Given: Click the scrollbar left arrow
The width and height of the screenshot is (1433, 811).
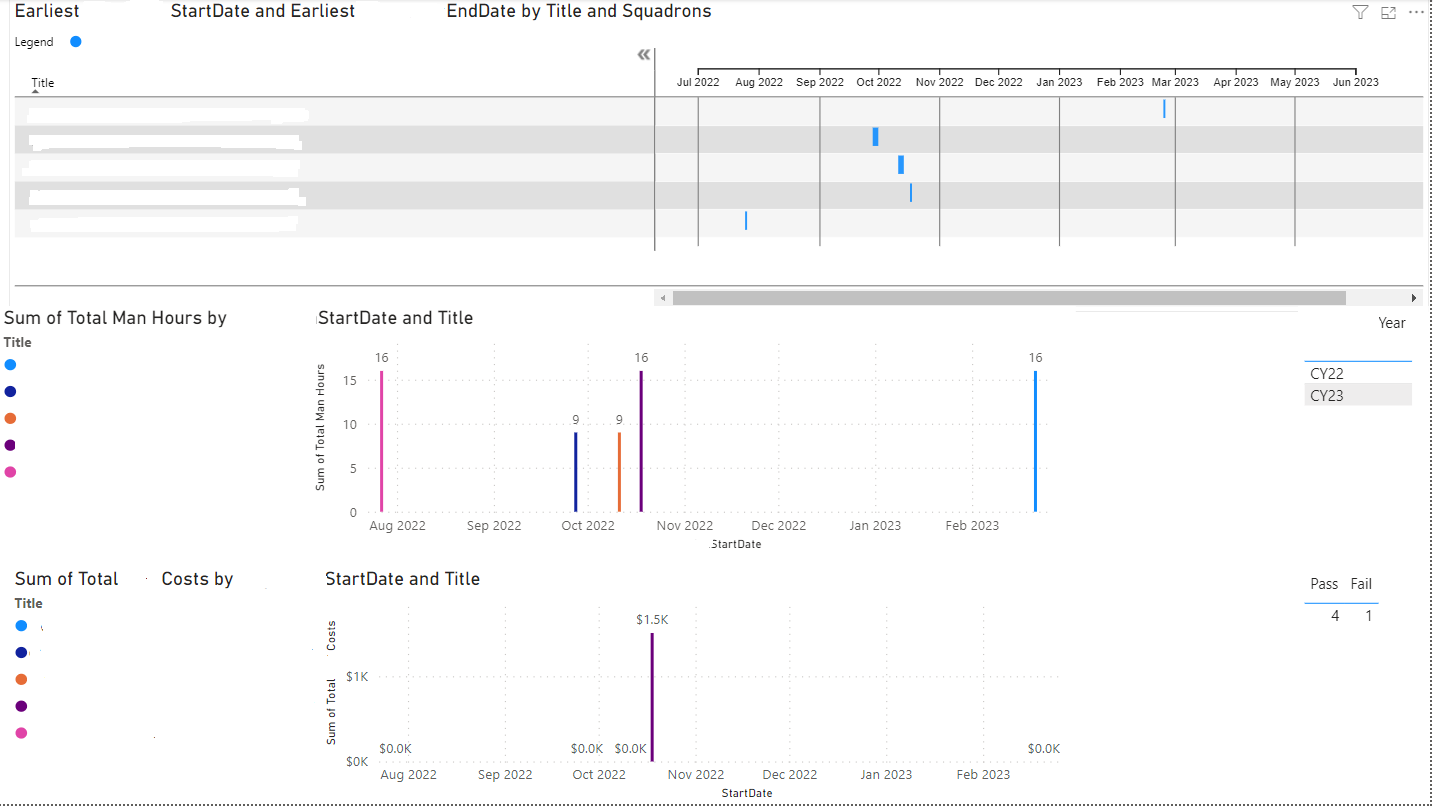Looking at the screenshot, I should (661, 298).
